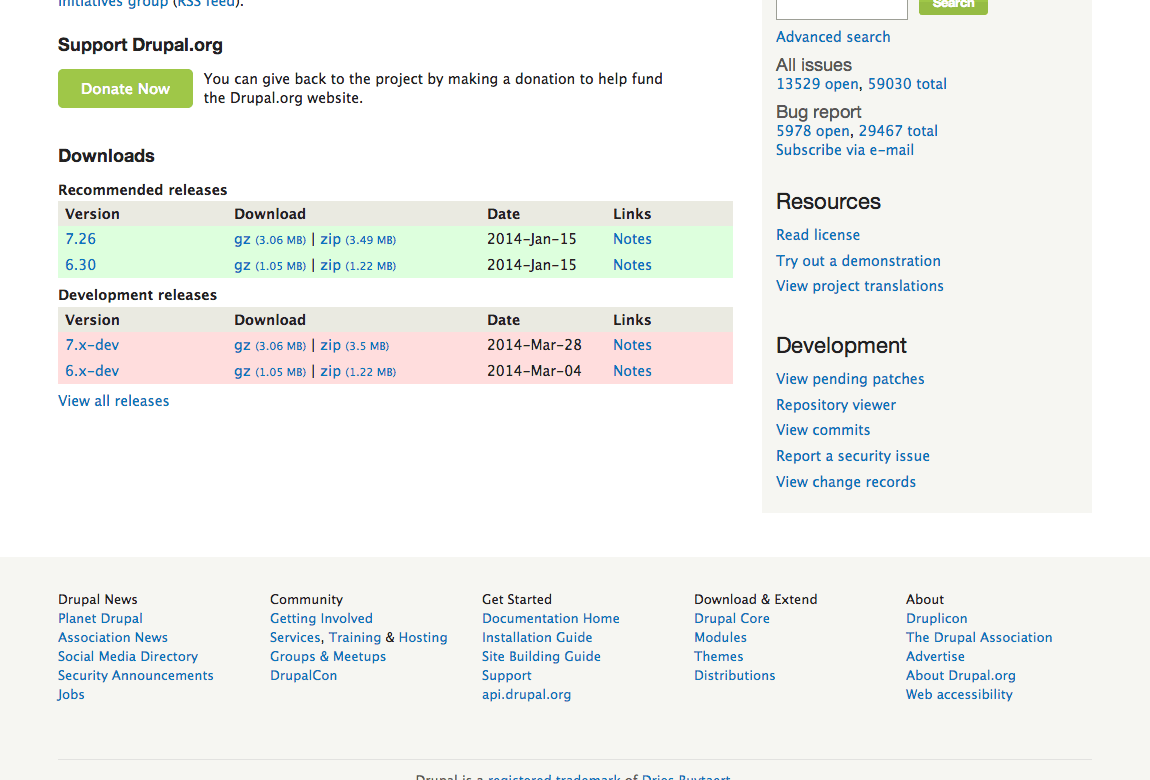Open the Read license link
Screen dimensions: 1150x780
(x=818, y=235)
